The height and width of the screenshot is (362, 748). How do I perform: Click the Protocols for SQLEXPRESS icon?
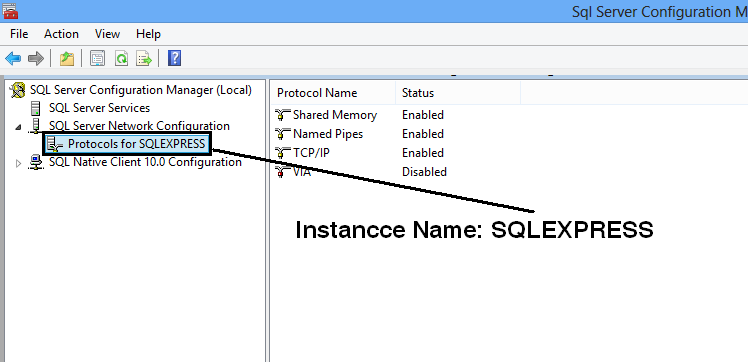point(56,144)
